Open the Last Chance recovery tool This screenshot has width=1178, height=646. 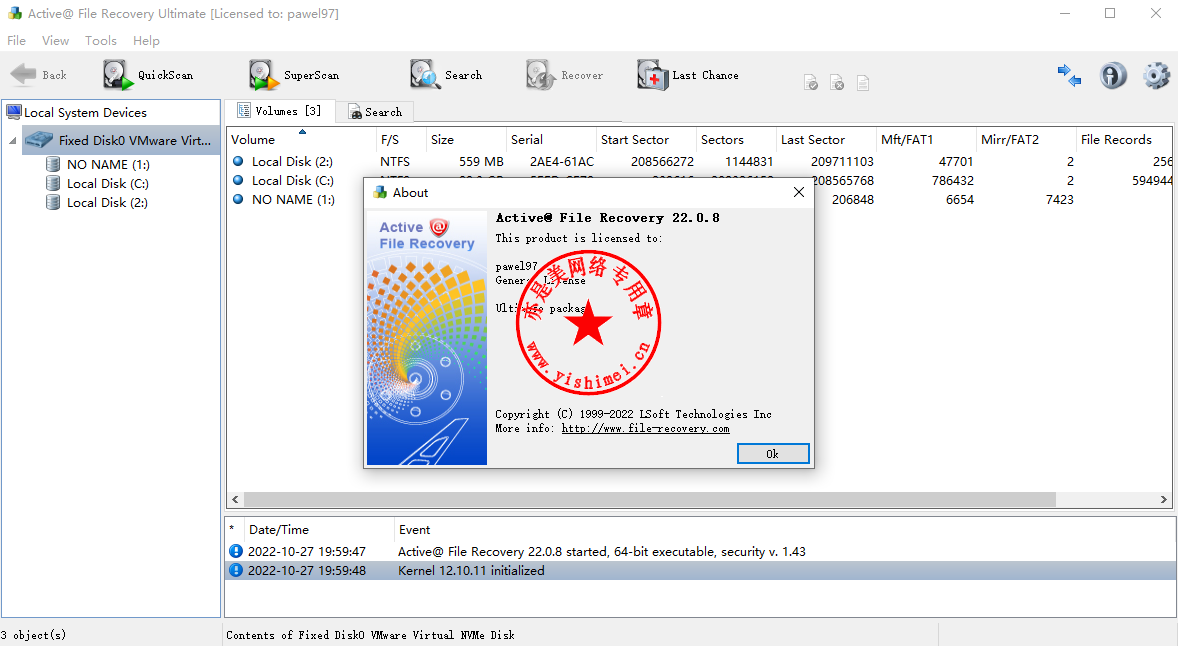point(688,75)
